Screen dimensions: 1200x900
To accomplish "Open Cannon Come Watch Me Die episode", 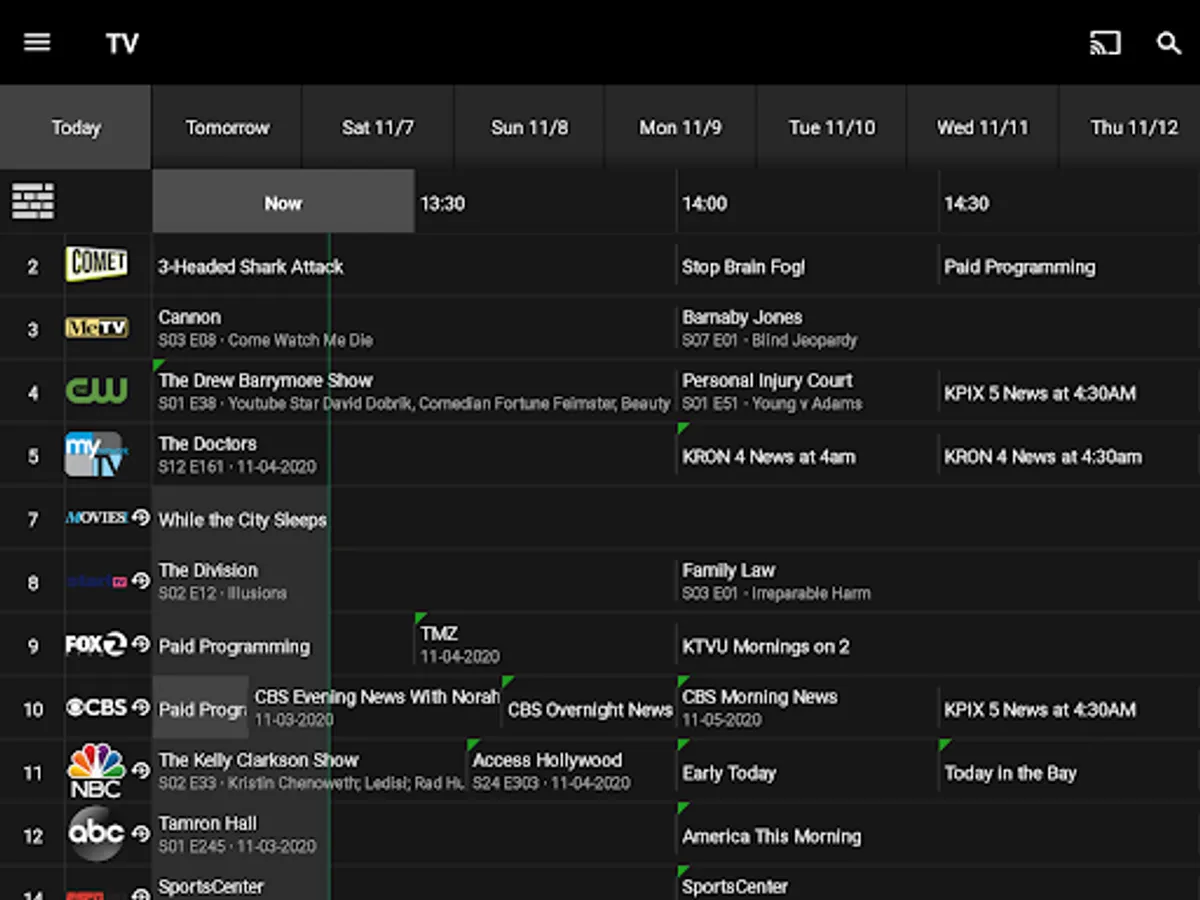I will click(x=414, y=329).
